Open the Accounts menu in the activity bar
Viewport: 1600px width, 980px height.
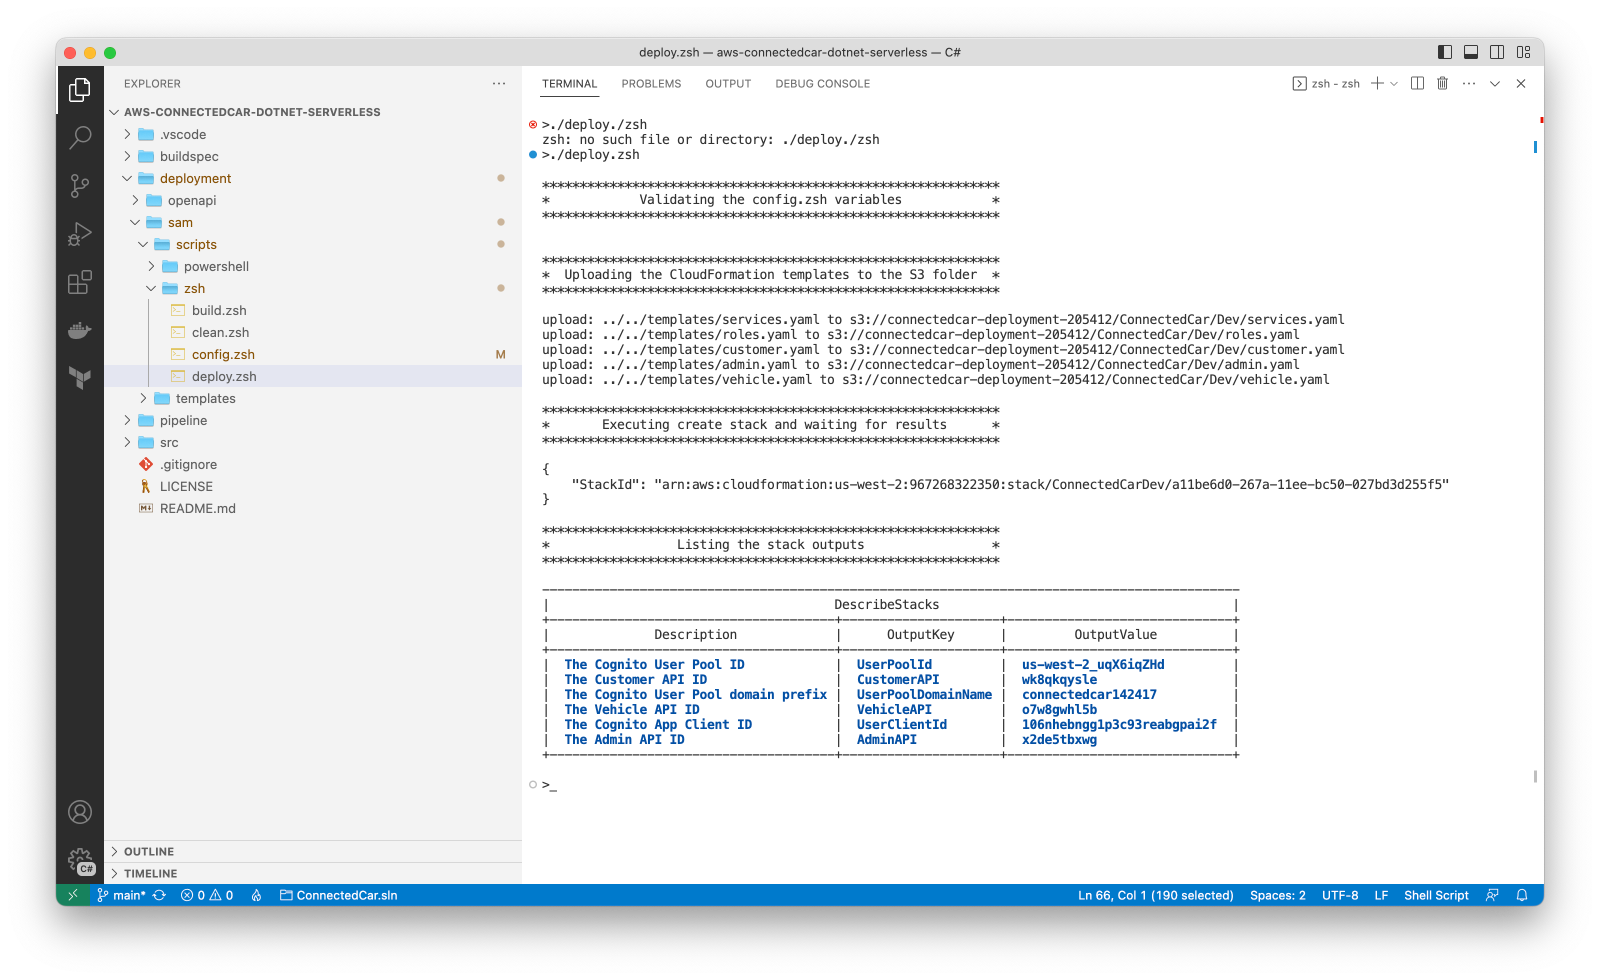pos(80,812)
